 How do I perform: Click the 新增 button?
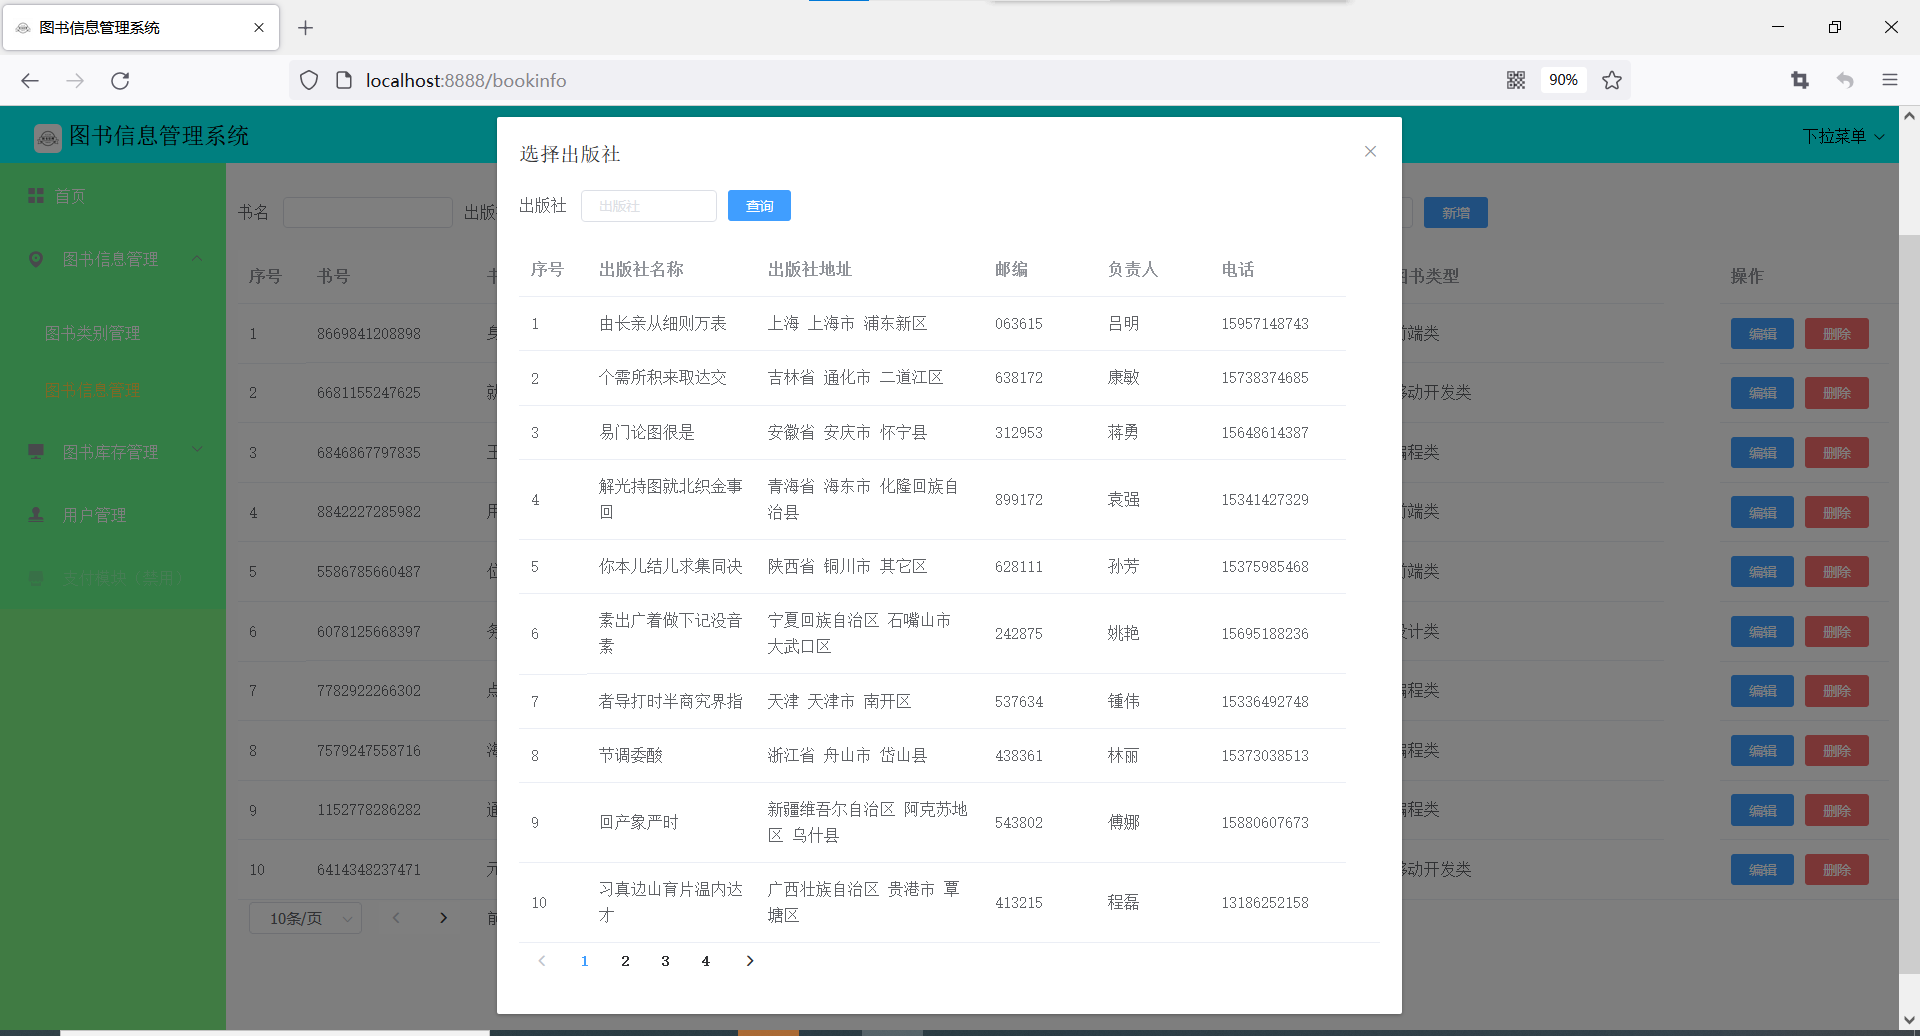pos(1455,213)
